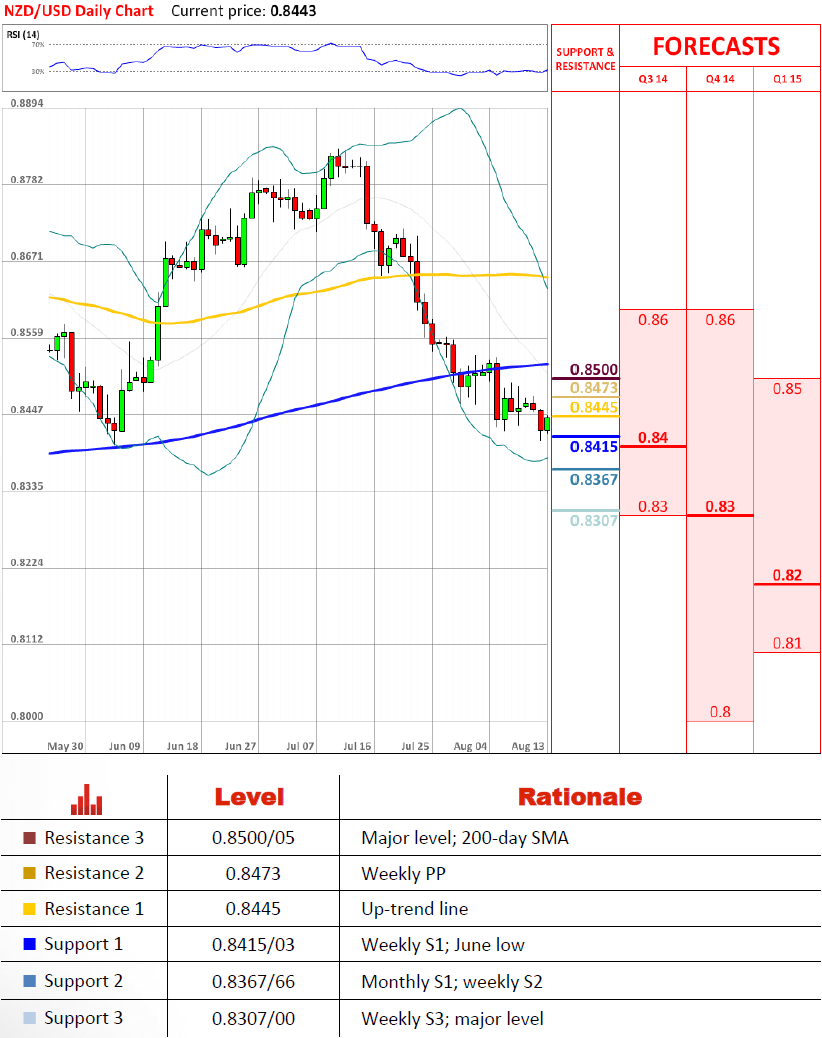Select the Q3 14 forecast column header
Viewport: 822px width, 1038px height.
coord(653,79)
